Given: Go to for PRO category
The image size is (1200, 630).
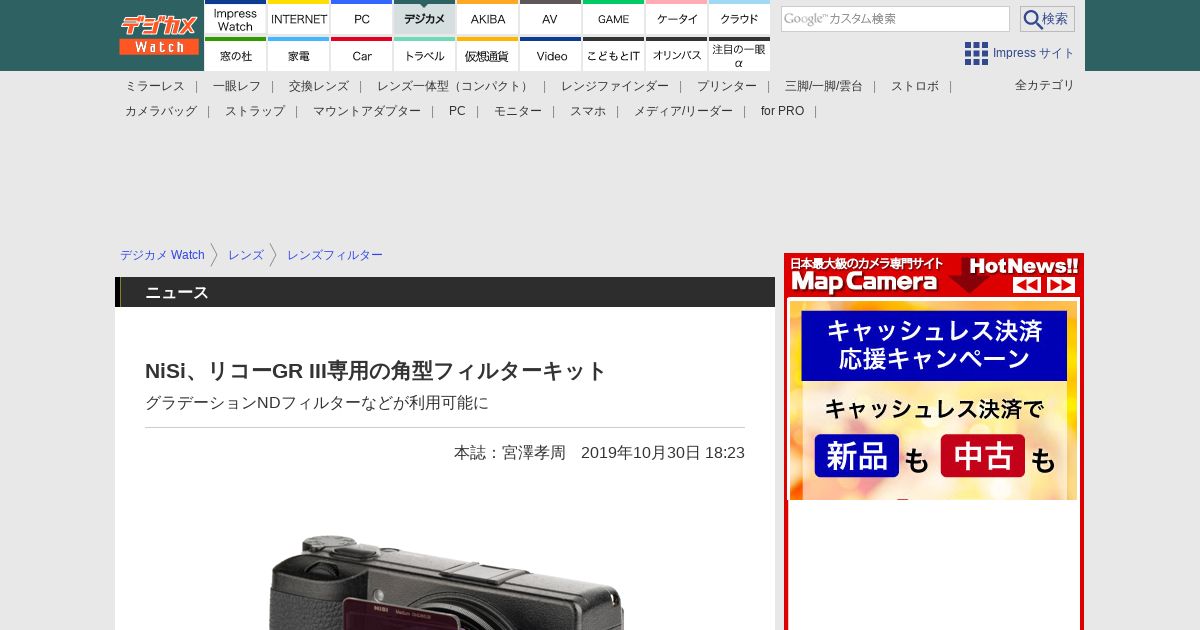Looking at the screenshot, I should (782, 111).
